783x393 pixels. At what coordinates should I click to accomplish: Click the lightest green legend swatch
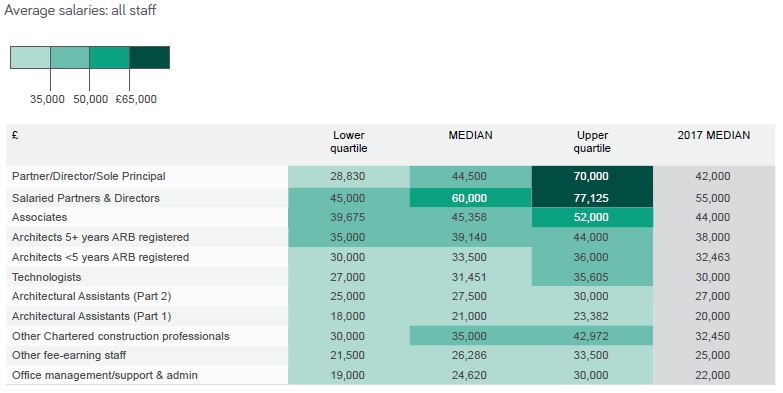pyautogui.click(x=30, y=57)
